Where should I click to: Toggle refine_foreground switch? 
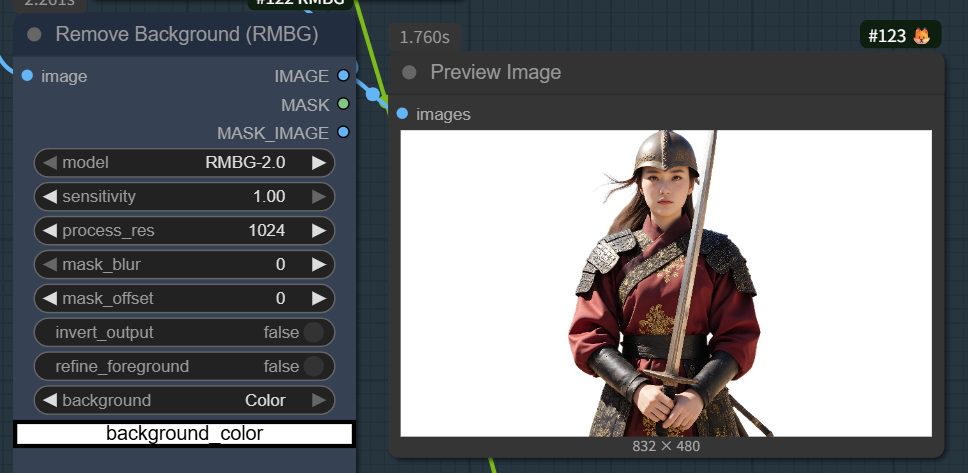coord(314,366)
